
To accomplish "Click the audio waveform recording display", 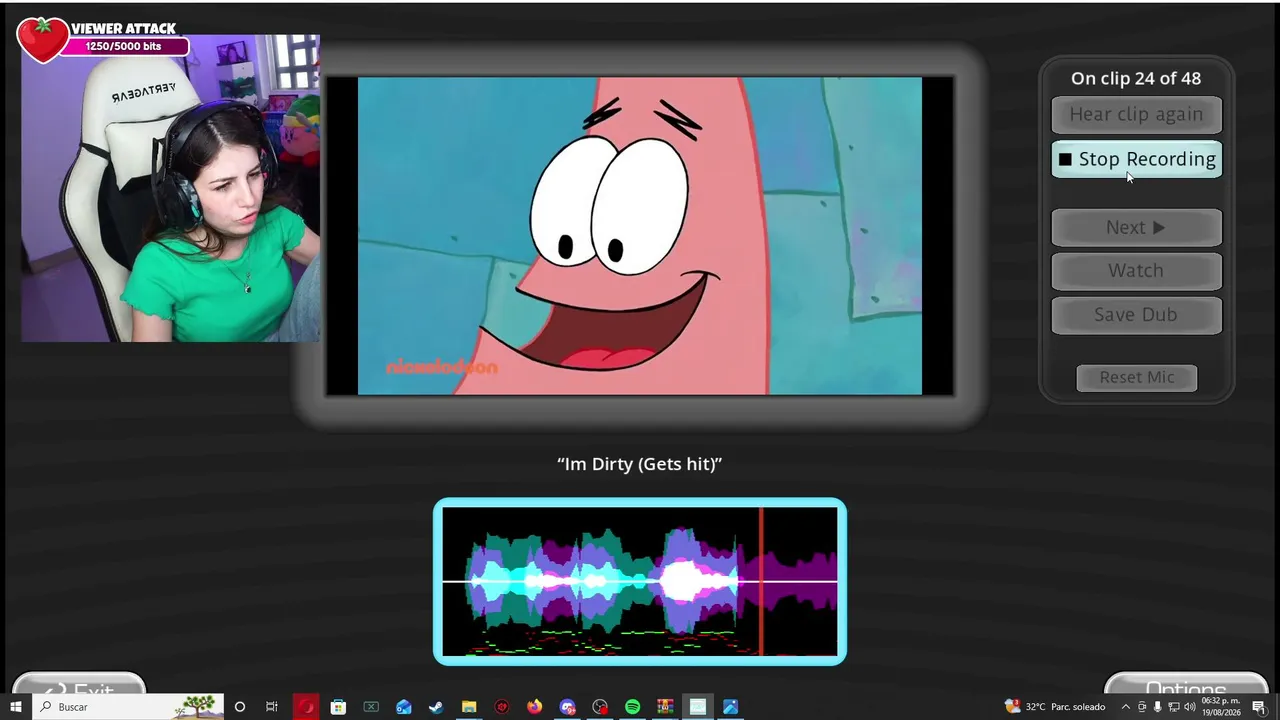I will [640, 581].
